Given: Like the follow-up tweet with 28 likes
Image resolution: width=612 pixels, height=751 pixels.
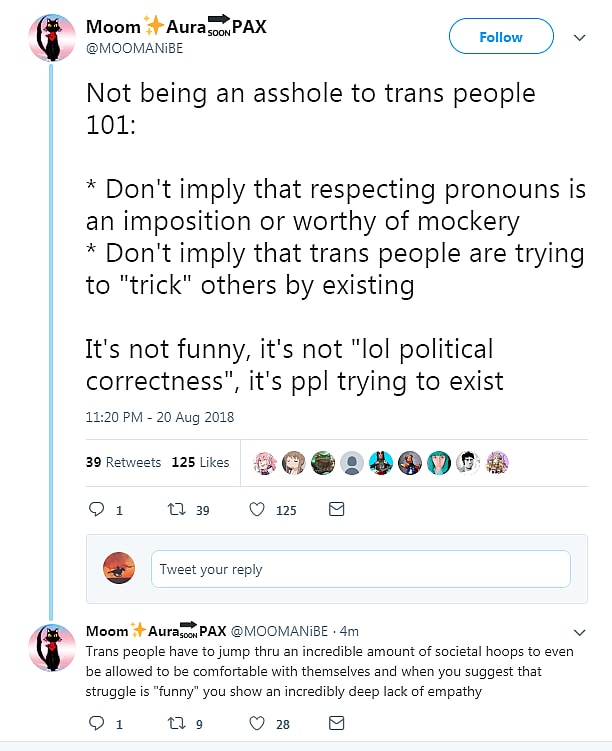Looking at the screenshot, I should [x=256, y=723].
